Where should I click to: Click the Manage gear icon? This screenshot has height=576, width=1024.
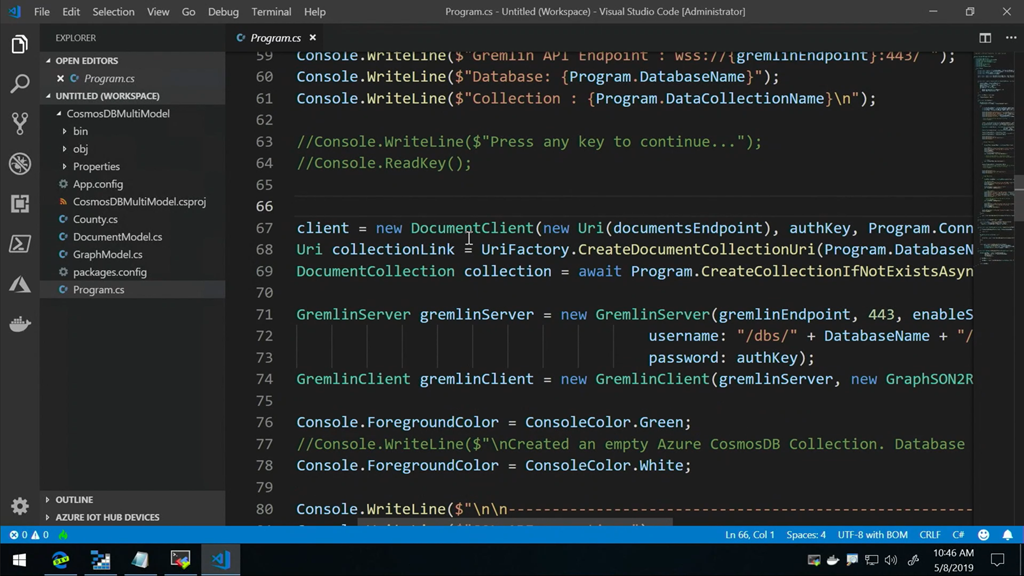coord(19,506)
